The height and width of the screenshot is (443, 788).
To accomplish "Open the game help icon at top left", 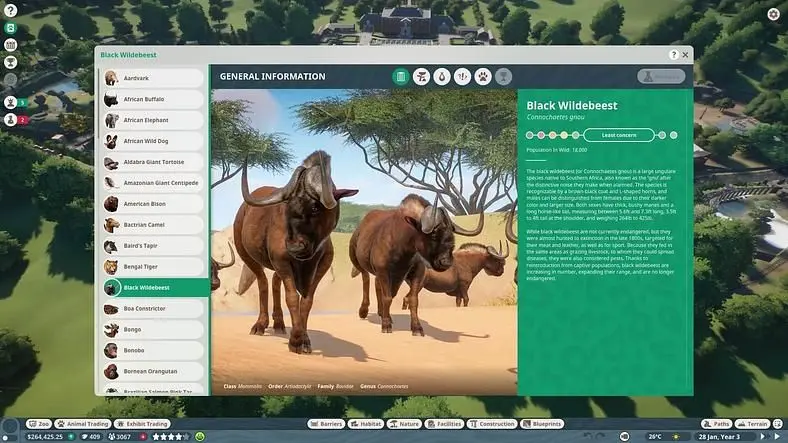I will tap(11, 10).
